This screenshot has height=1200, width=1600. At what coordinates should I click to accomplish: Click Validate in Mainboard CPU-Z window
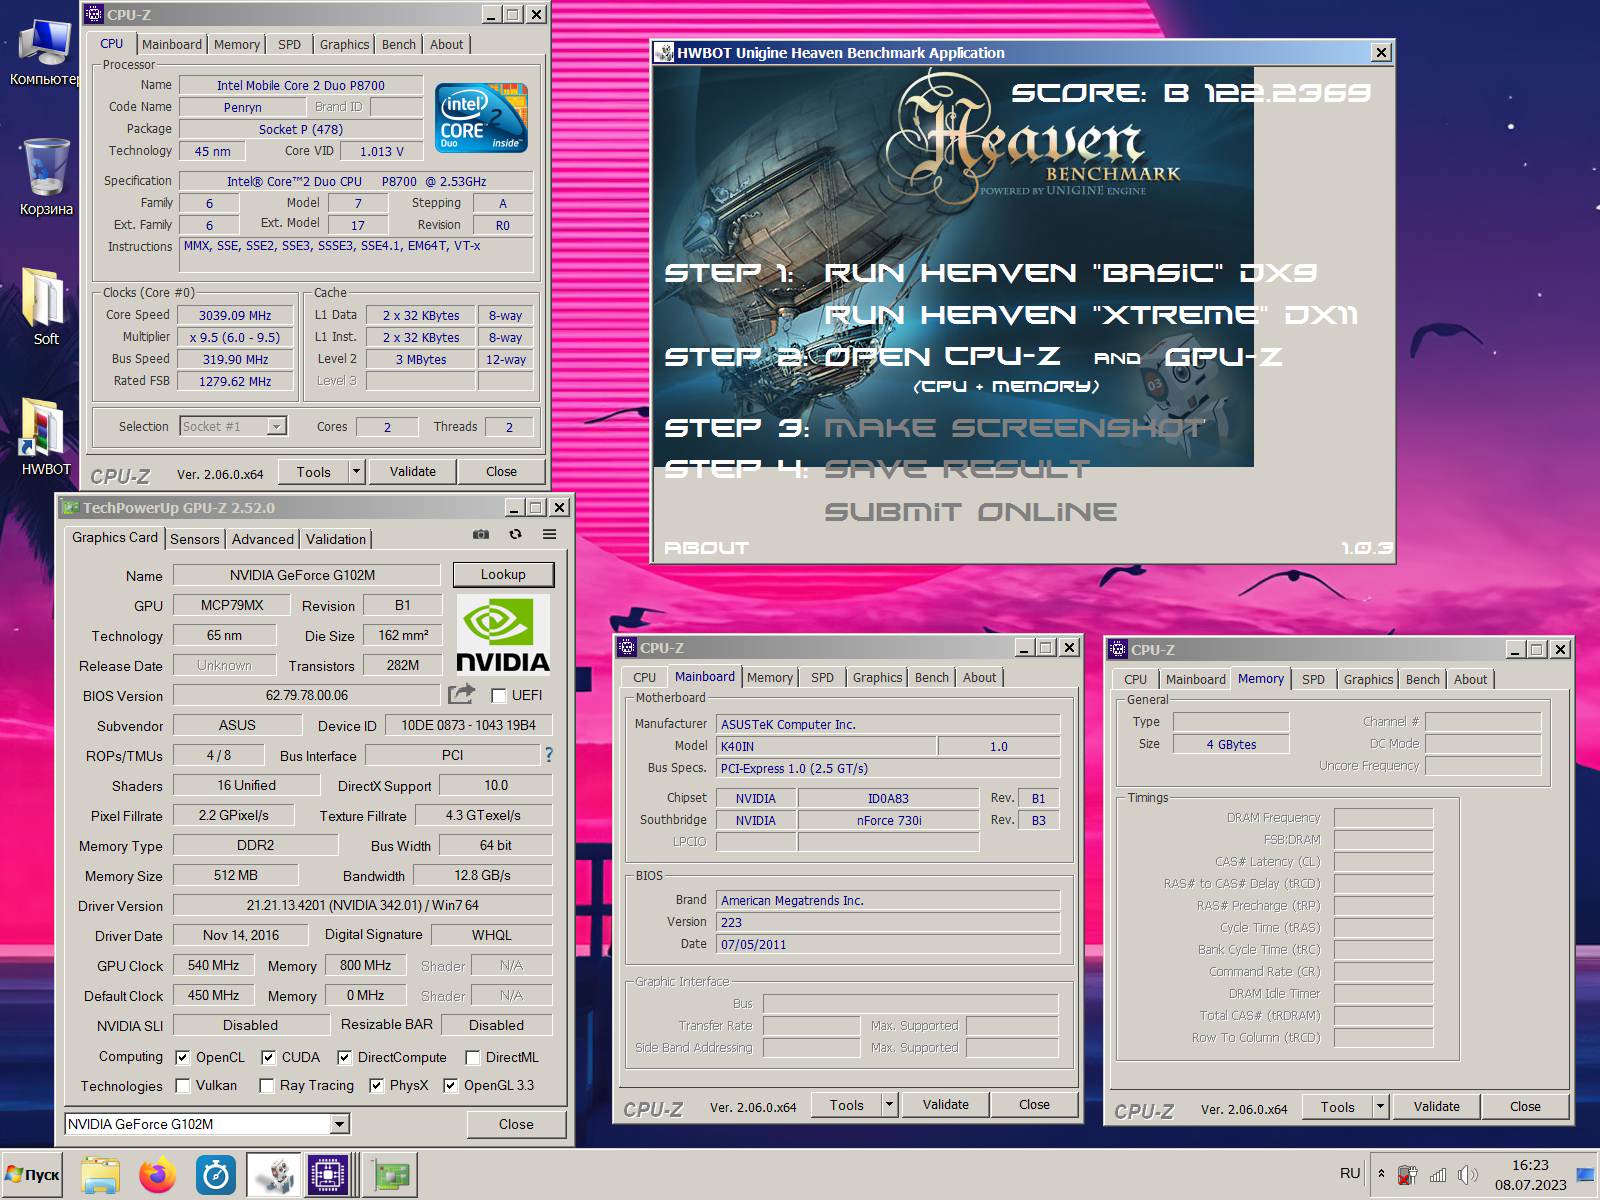(x=946, y=1104)
